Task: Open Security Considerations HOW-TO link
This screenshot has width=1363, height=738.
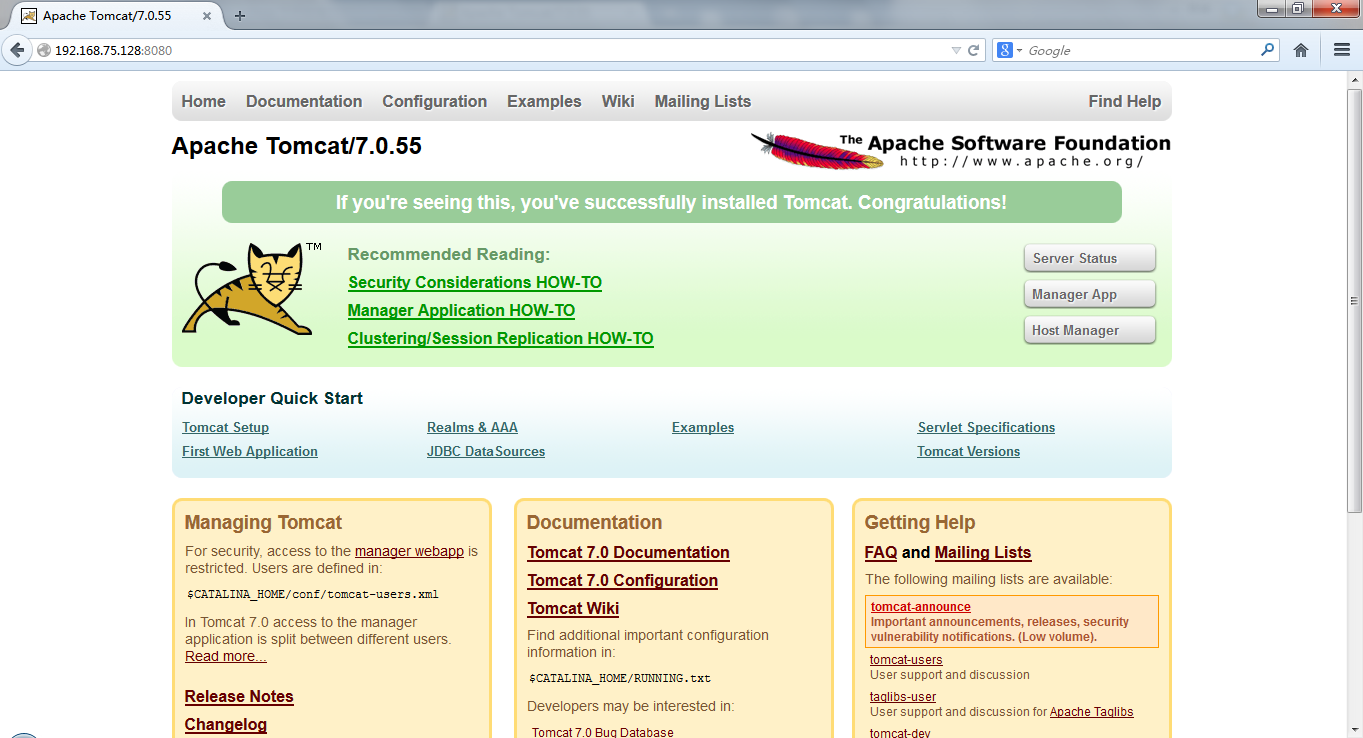Action: click(x=475, y=282)
